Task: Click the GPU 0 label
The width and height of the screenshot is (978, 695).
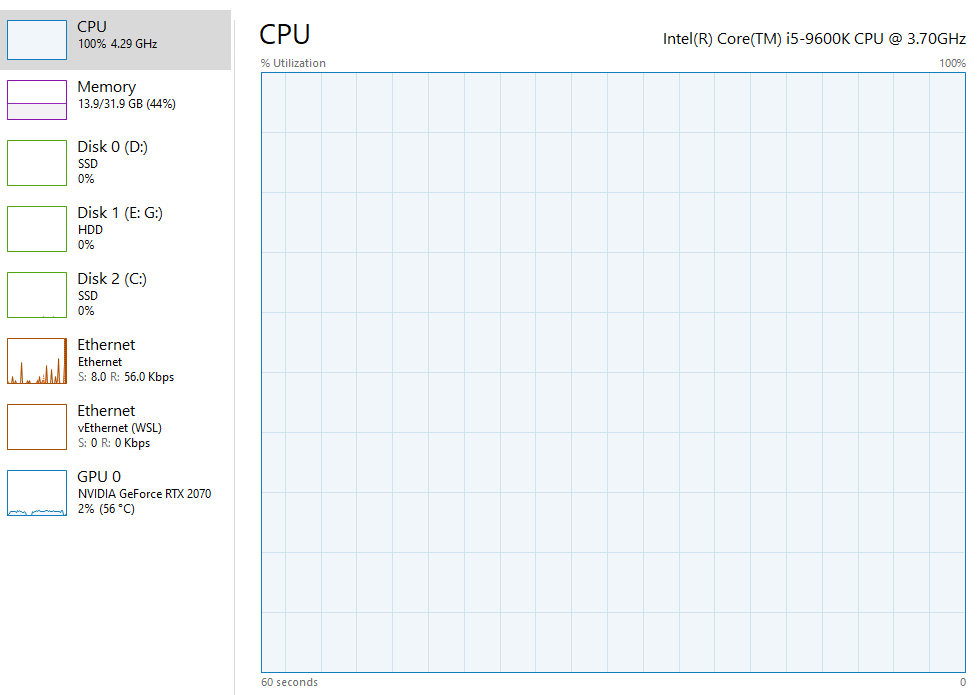Action: 99,477
